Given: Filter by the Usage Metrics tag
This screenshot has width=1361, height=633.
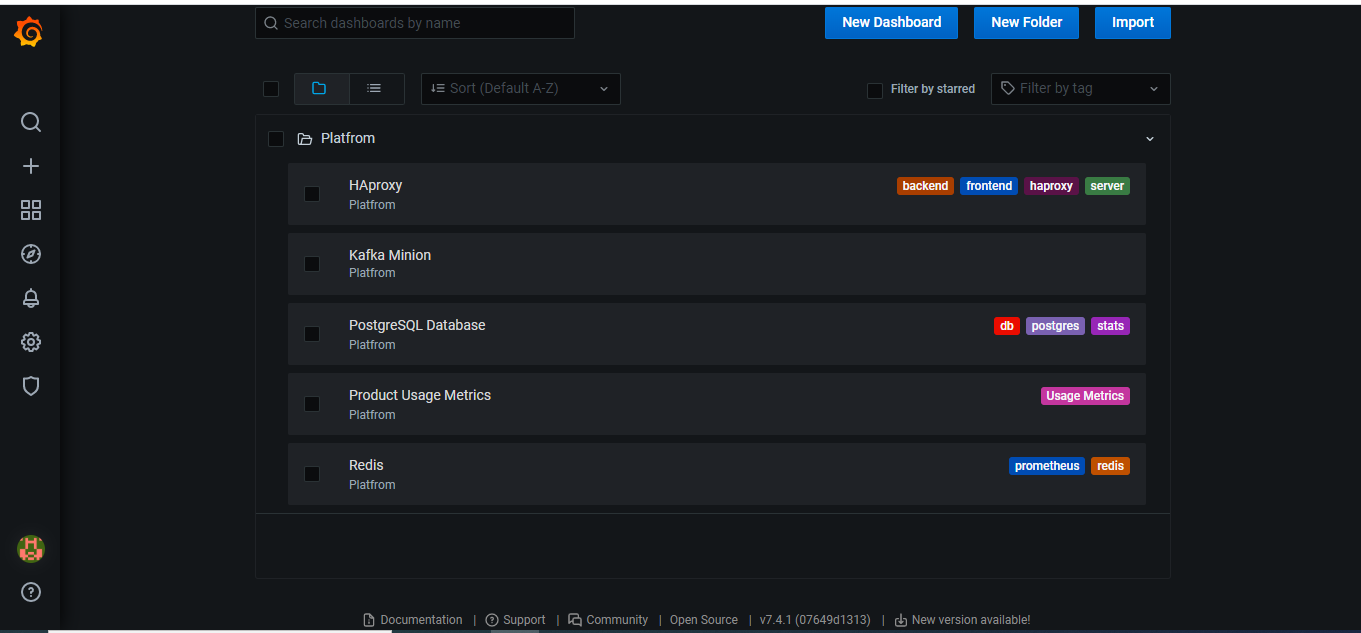Looking at the screenshot, I should pyautogui.click(x=1085, y=396).
